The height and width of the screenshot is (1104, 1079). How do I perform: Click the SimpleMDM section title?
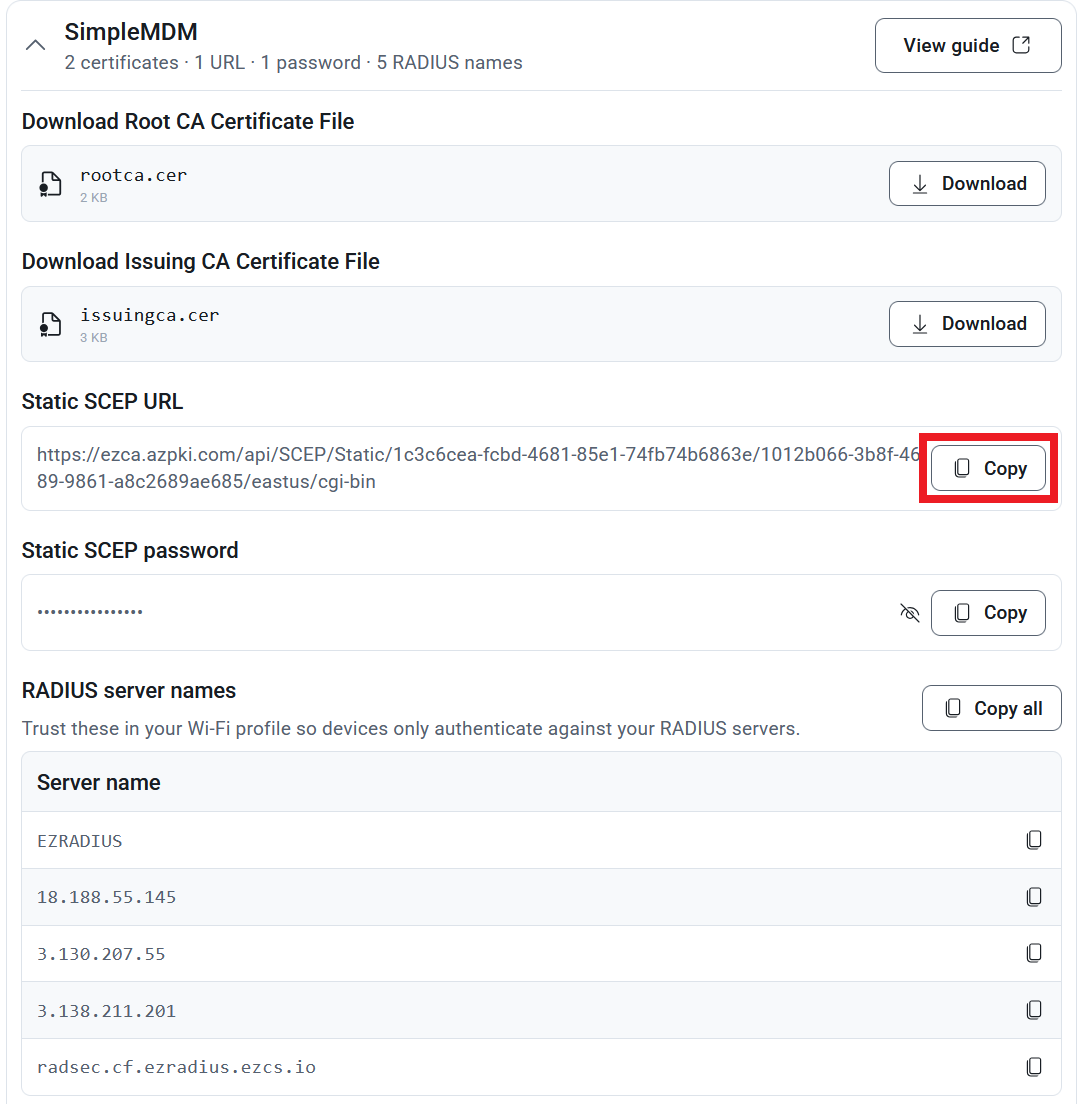[x=131, y=32]
